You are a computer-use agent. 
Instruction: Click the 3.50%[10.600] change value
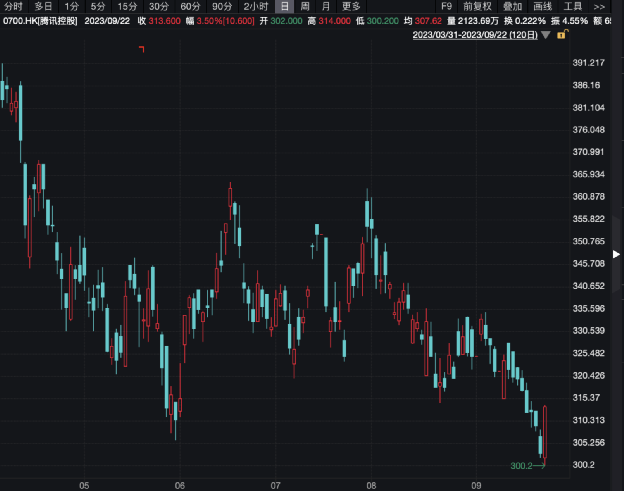point(225,21)
